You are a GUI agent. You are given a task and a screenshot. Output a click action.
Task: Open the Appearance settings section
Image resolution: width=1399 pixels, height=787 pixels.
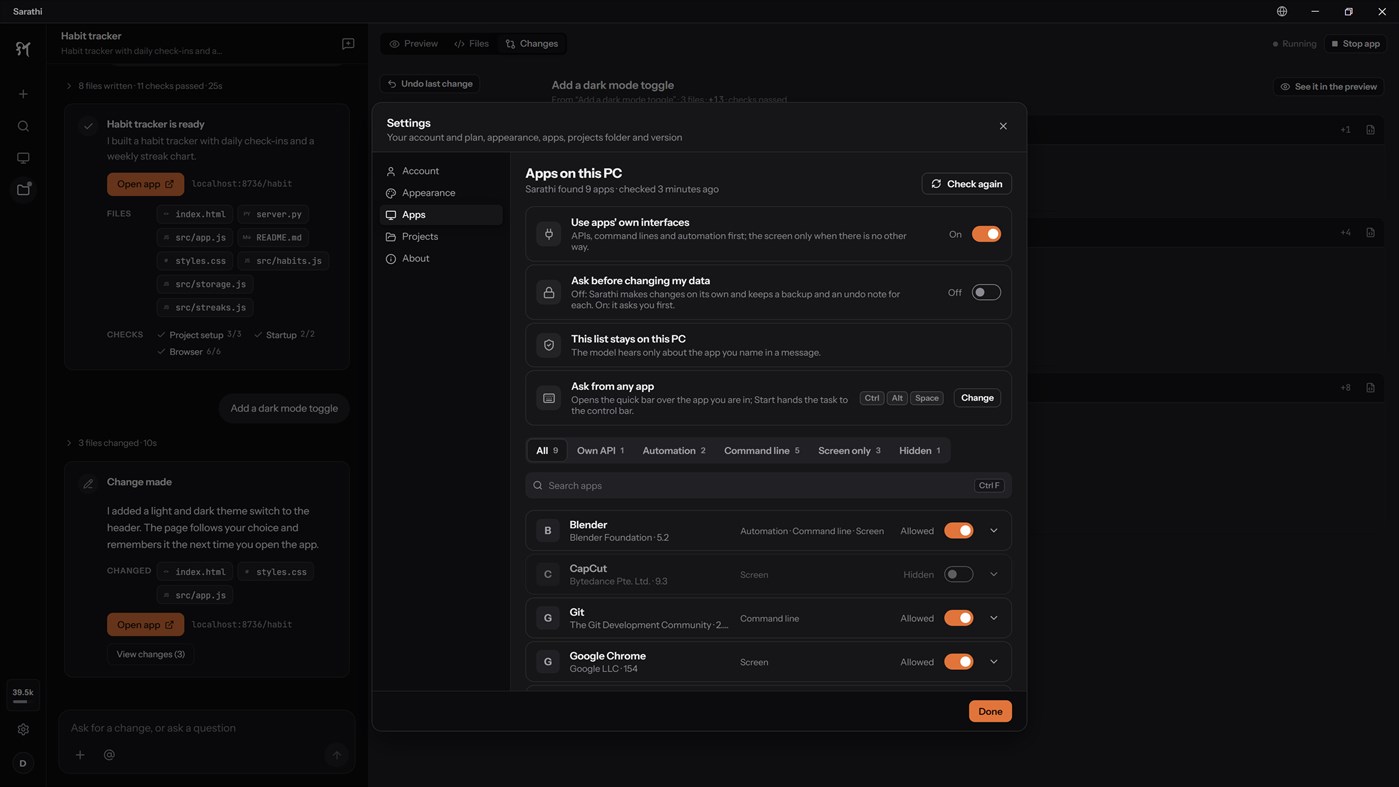coord(442,193)
